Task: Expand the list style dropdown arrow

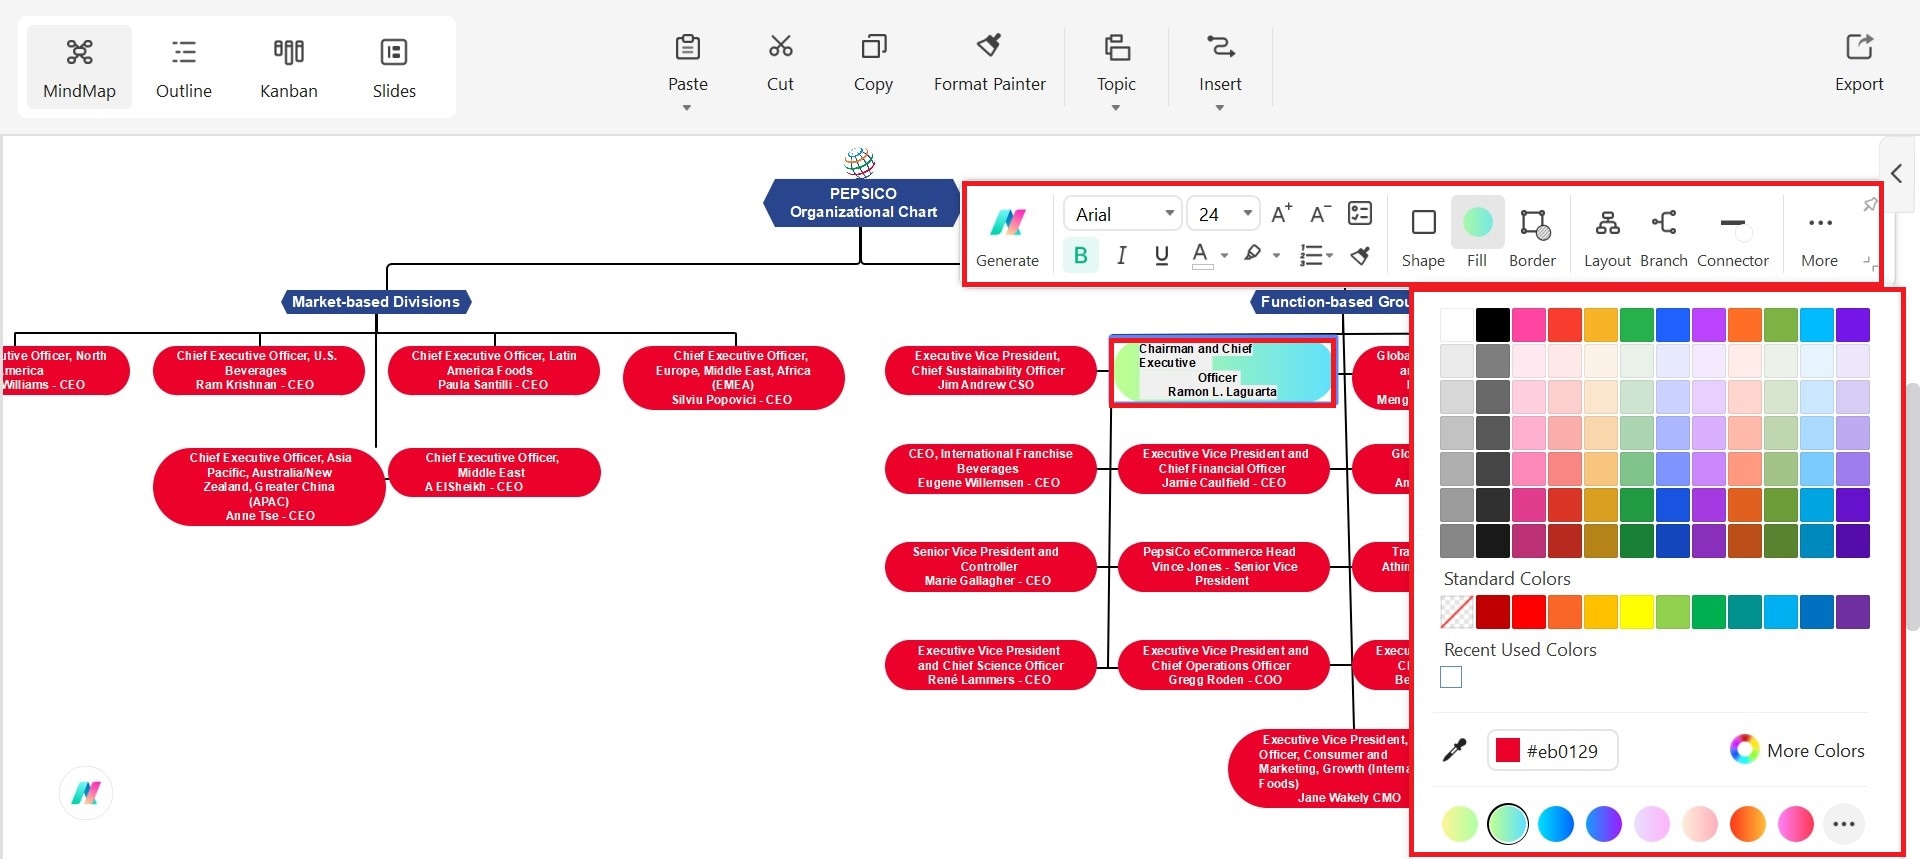Action: click(x=1330, y=256)
